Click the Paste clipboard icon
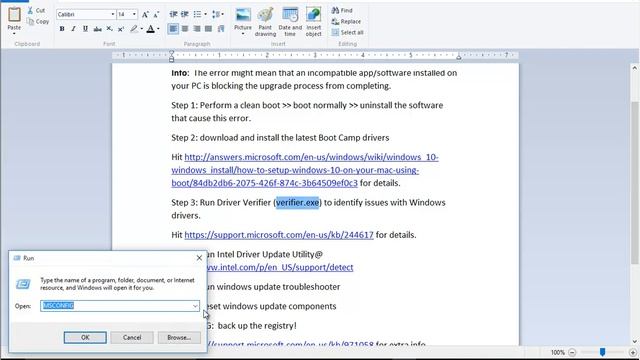Screen dimensions: 640x360 pyautogui.click(x=14, y=15)
